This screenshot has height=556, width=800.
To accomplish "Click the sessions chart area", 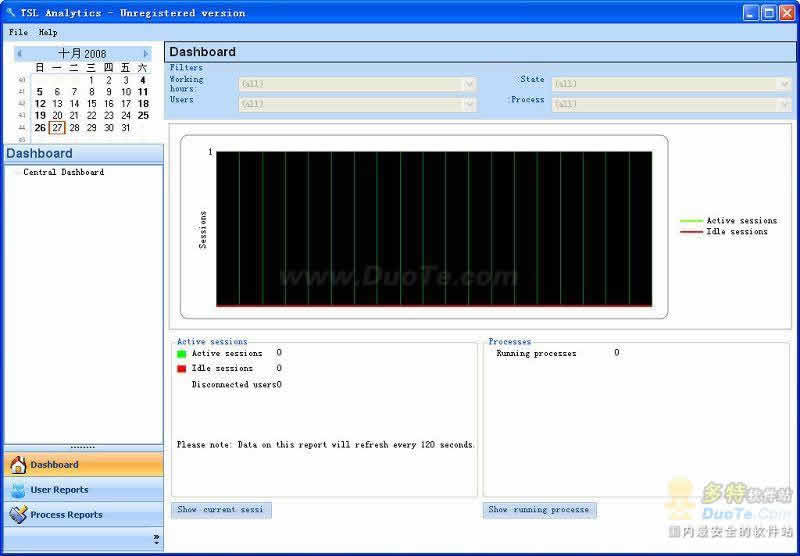I will (x=434, y=229).
